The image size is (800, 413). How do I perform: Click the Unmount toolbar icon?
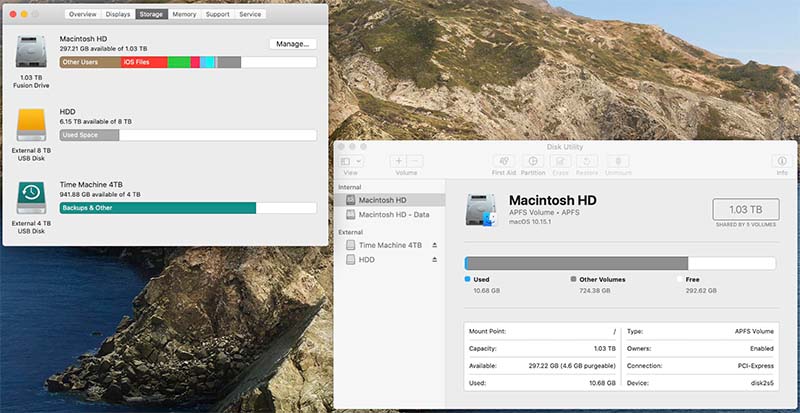[618, 161]
